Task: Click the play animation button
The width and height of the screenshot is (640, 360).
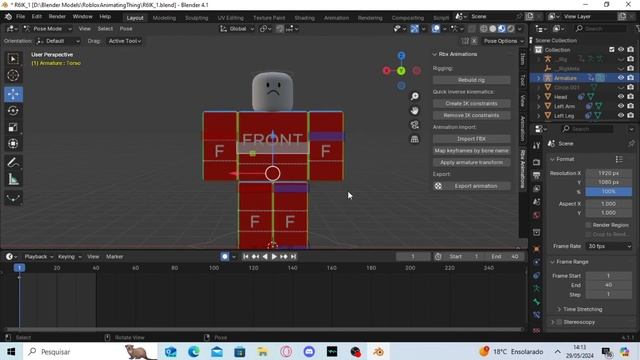Action: click(x=274, y=257)
